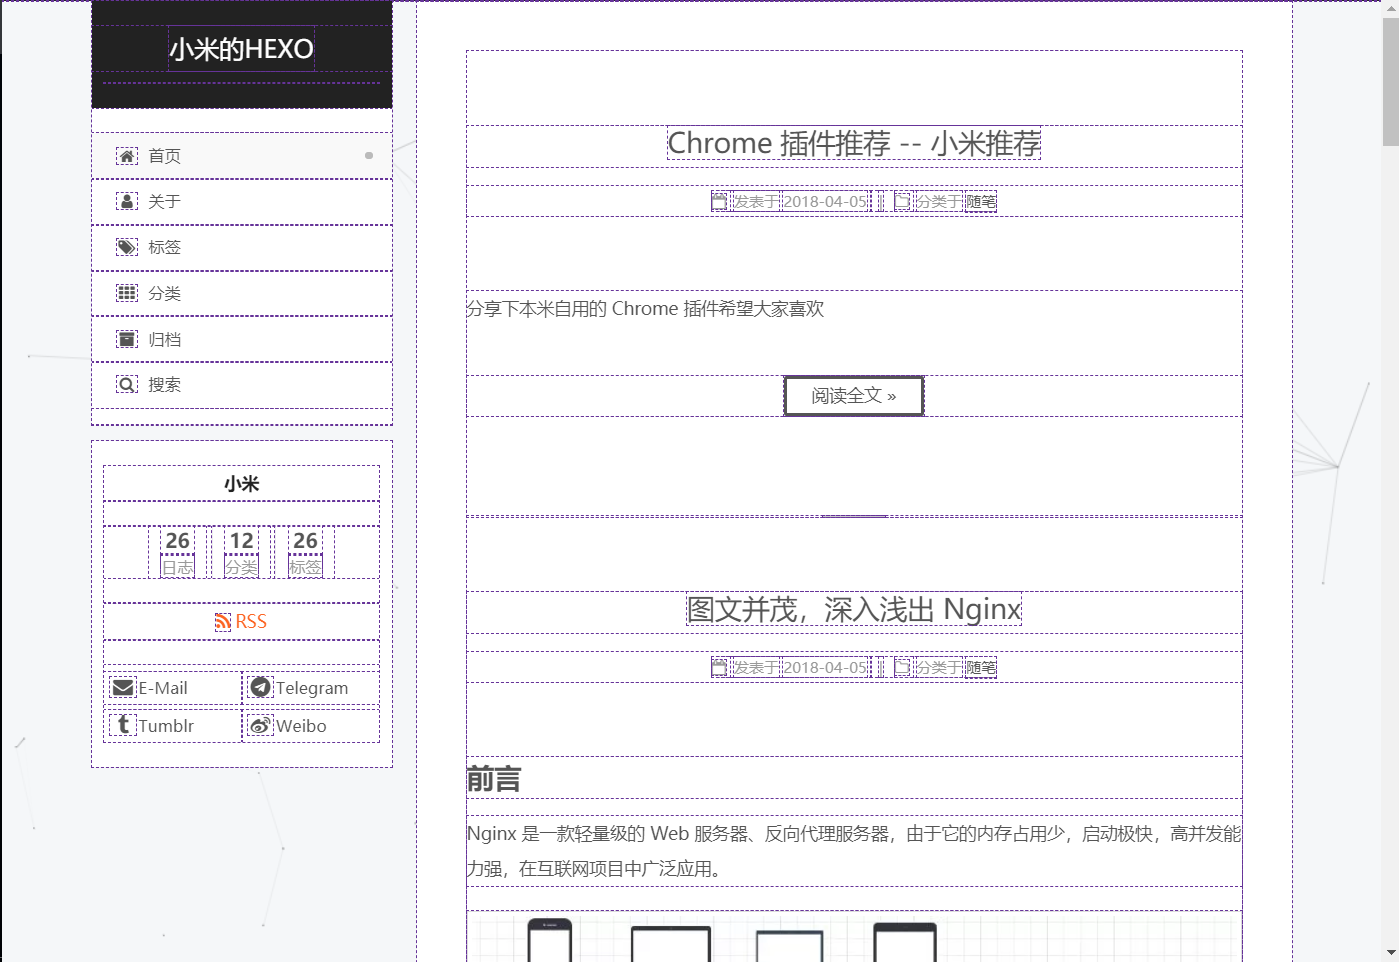Open the 搜索 menu item
The height and width of the screenshot is (962, 1399).
(x=242, y=384)
